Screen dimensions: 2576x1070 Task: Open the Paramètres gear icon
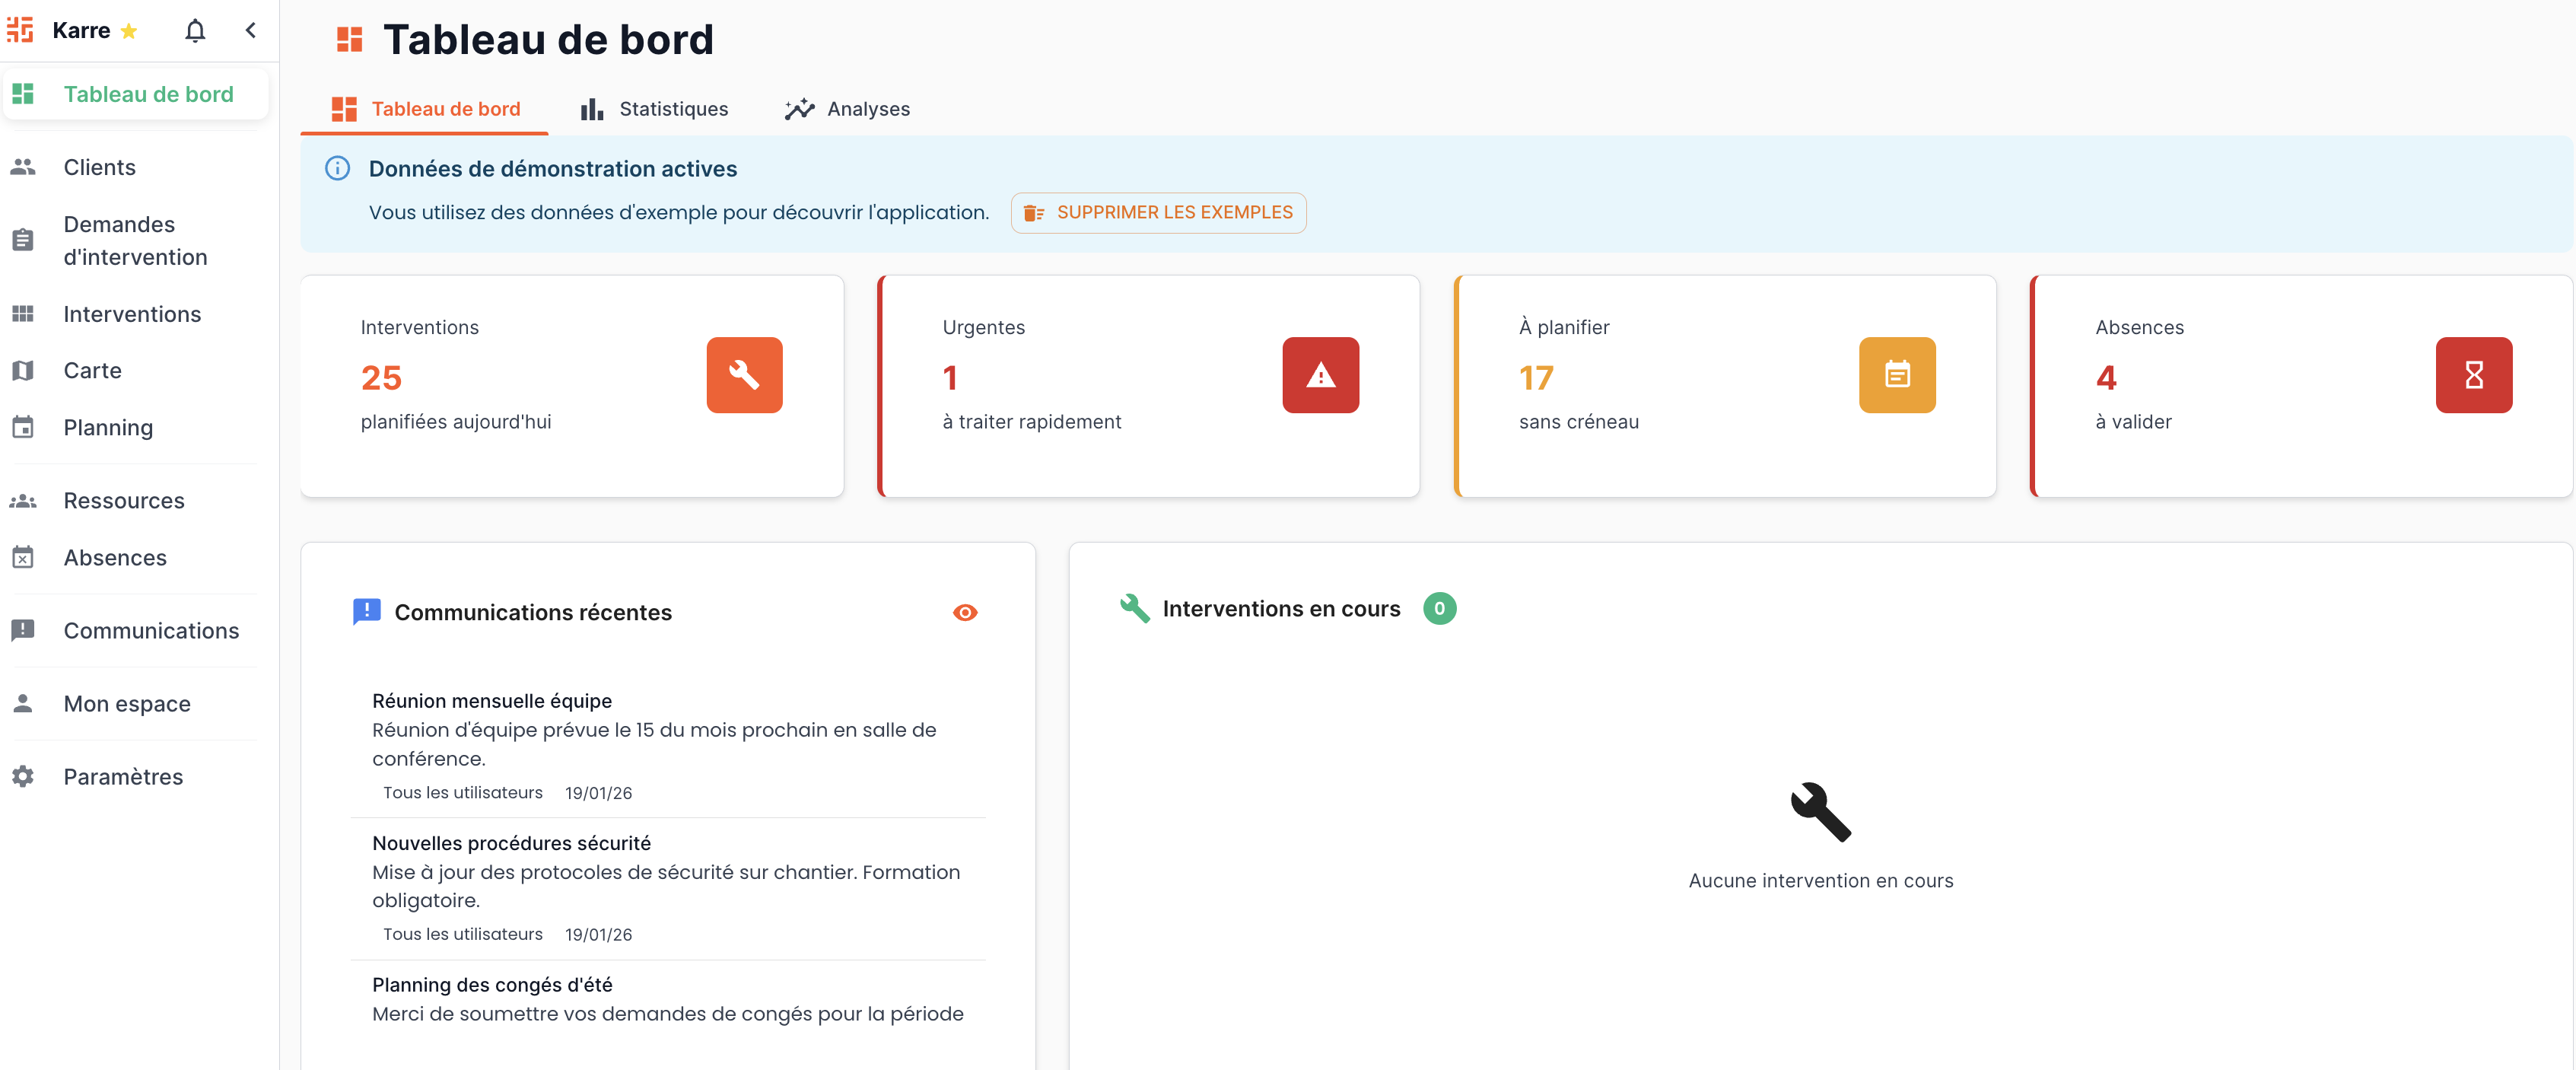pyautogui.click(x=23, y=777)
